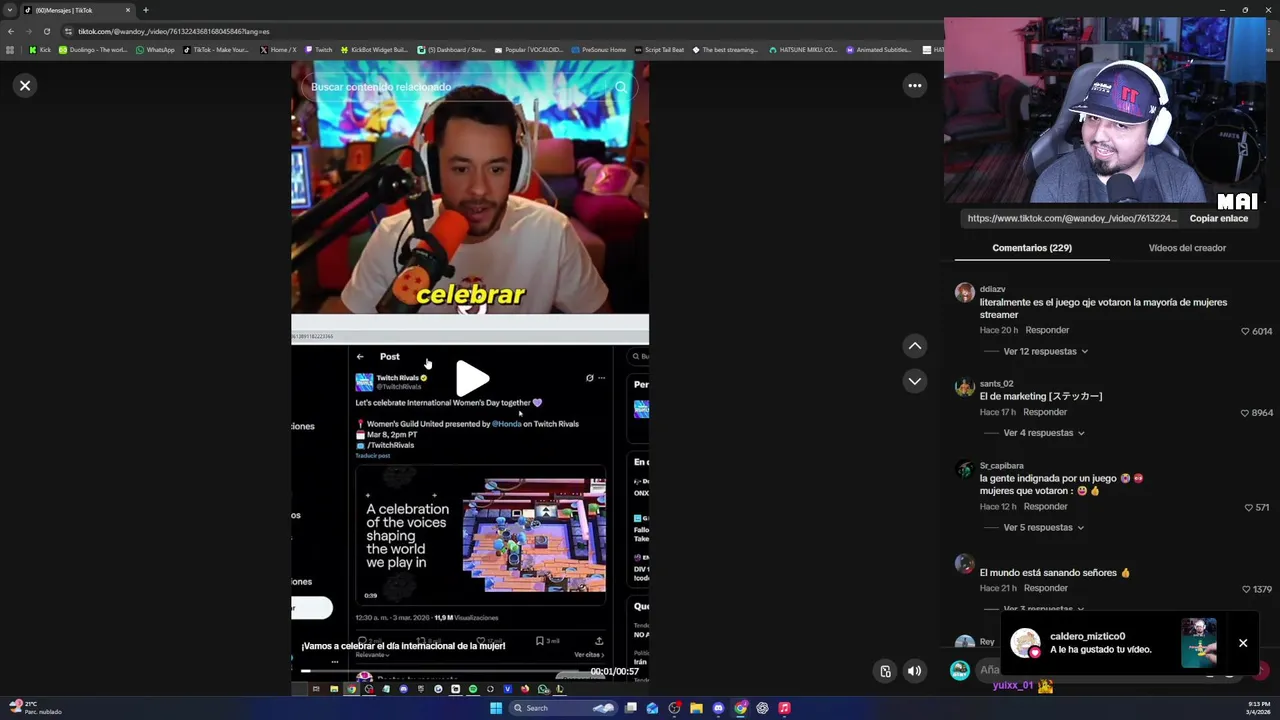Mute the video with the speaker icon

coord(914,672)
